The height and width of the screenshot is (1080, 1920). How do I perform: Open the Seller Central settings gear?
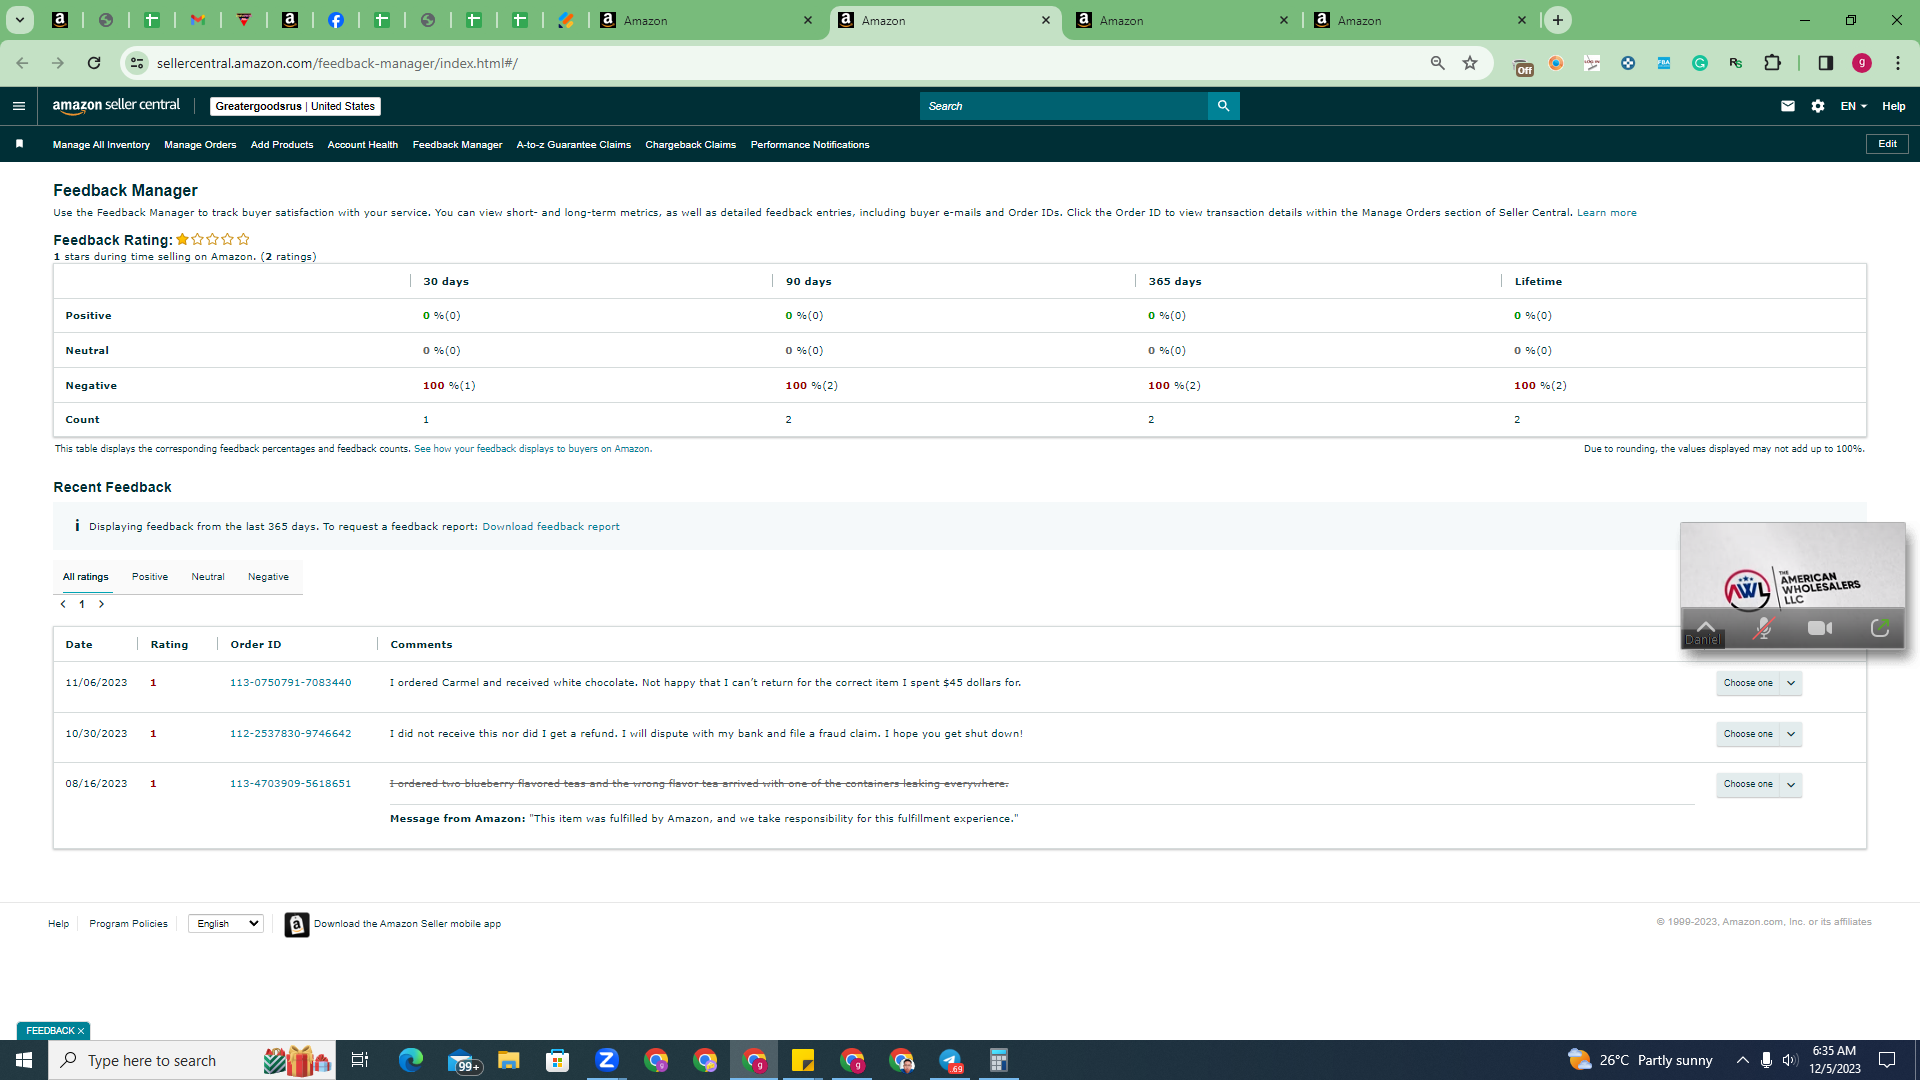click(1818, 106)
